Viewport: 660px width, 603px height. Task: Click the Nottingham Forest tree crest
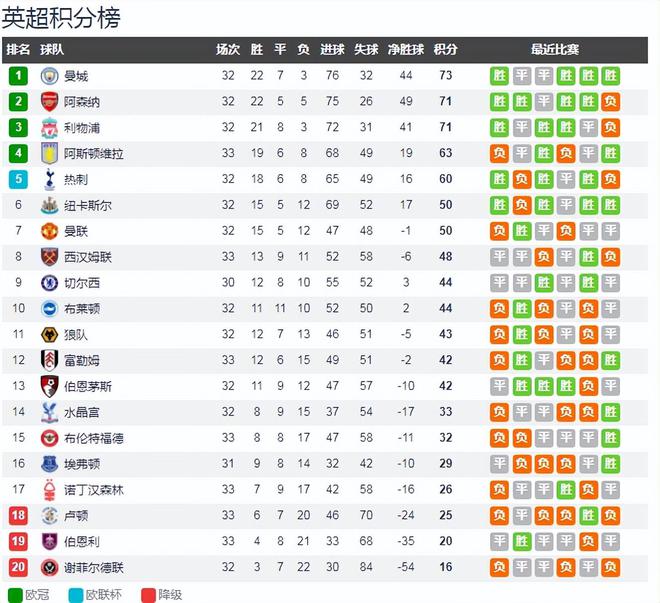[x=49, y=490]
